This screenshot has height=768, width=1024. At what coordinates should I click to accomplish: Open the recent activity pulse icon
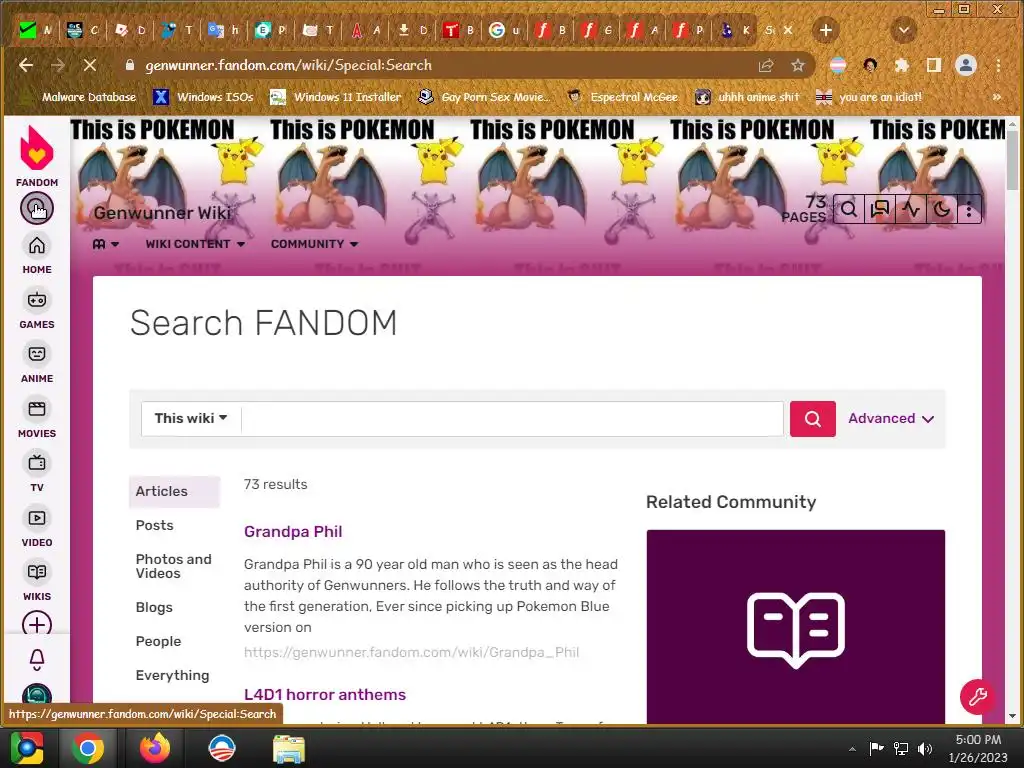(x=911, y=209)
